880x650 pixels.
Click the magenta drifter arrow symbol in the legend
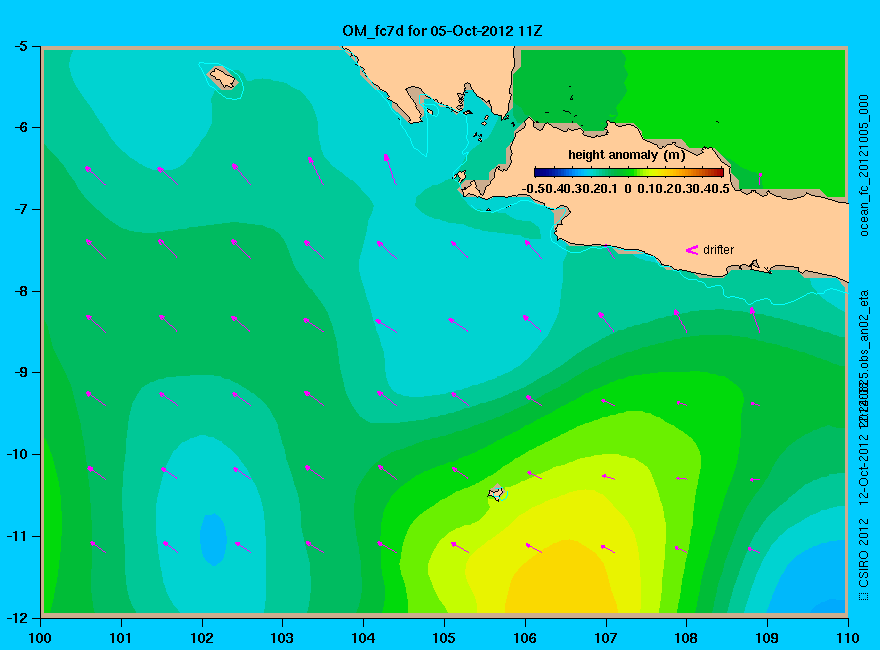click(692, 250)
